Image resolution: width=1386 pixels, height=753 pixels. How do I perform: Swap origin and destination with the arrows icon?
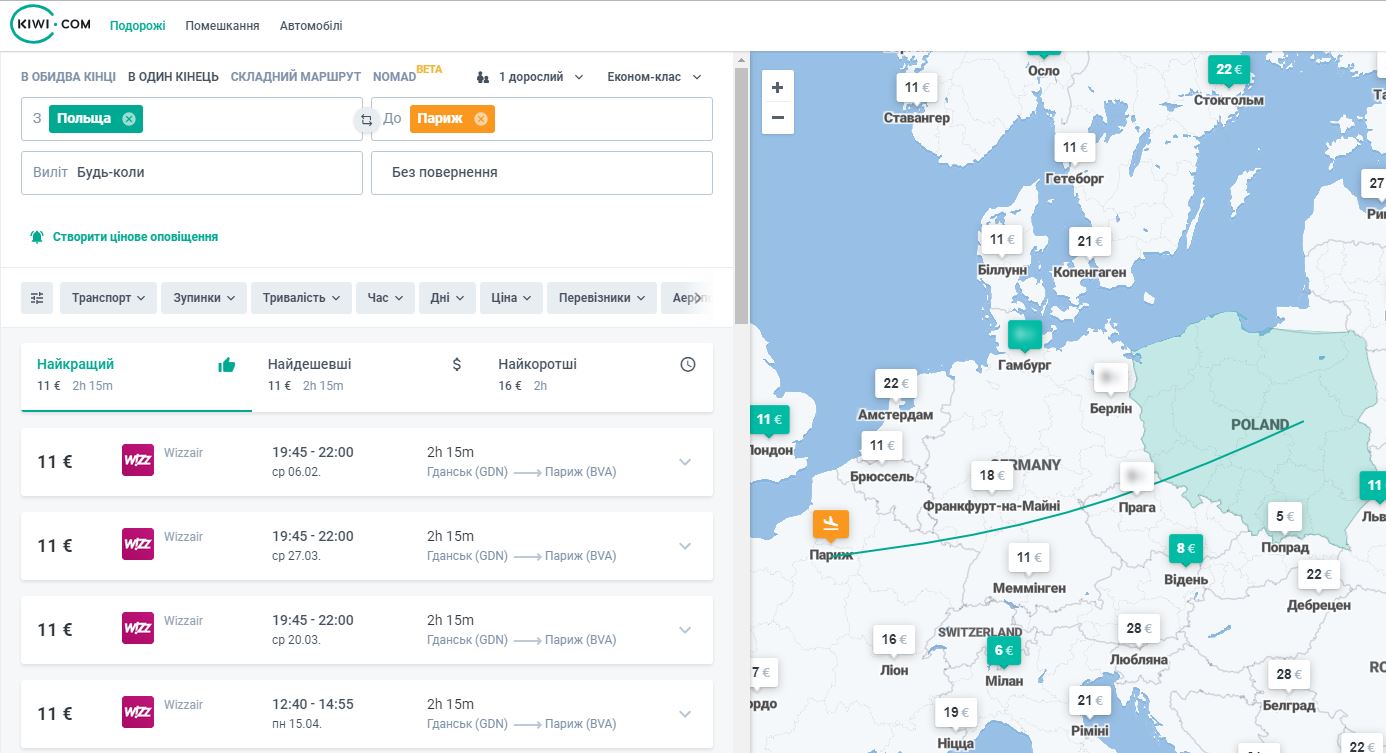pyautogui.click(x=367, y=119)
